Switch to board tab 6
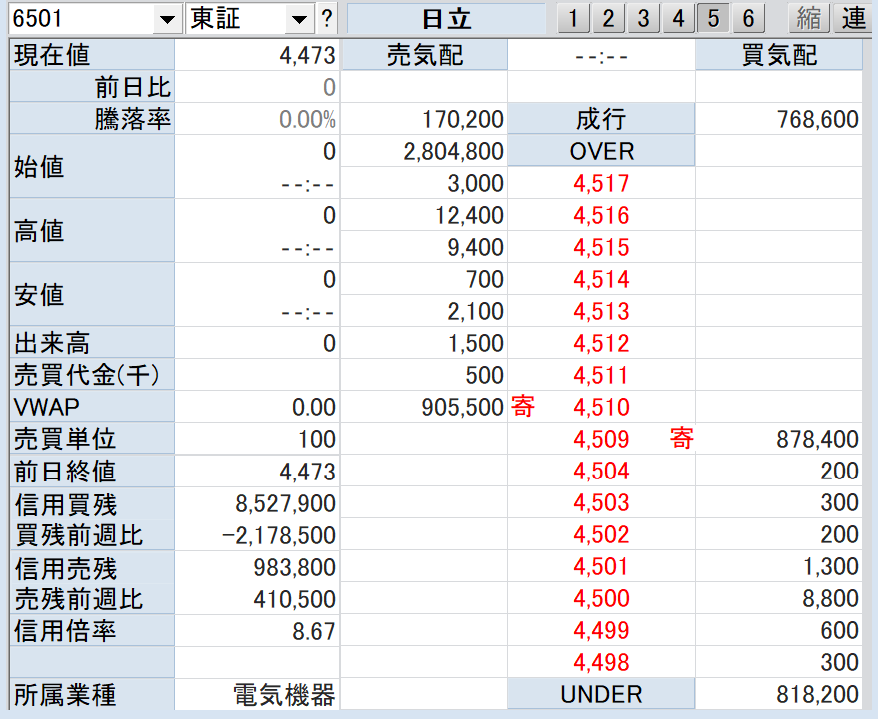878x719 pixels. click(x=748, y=18)
